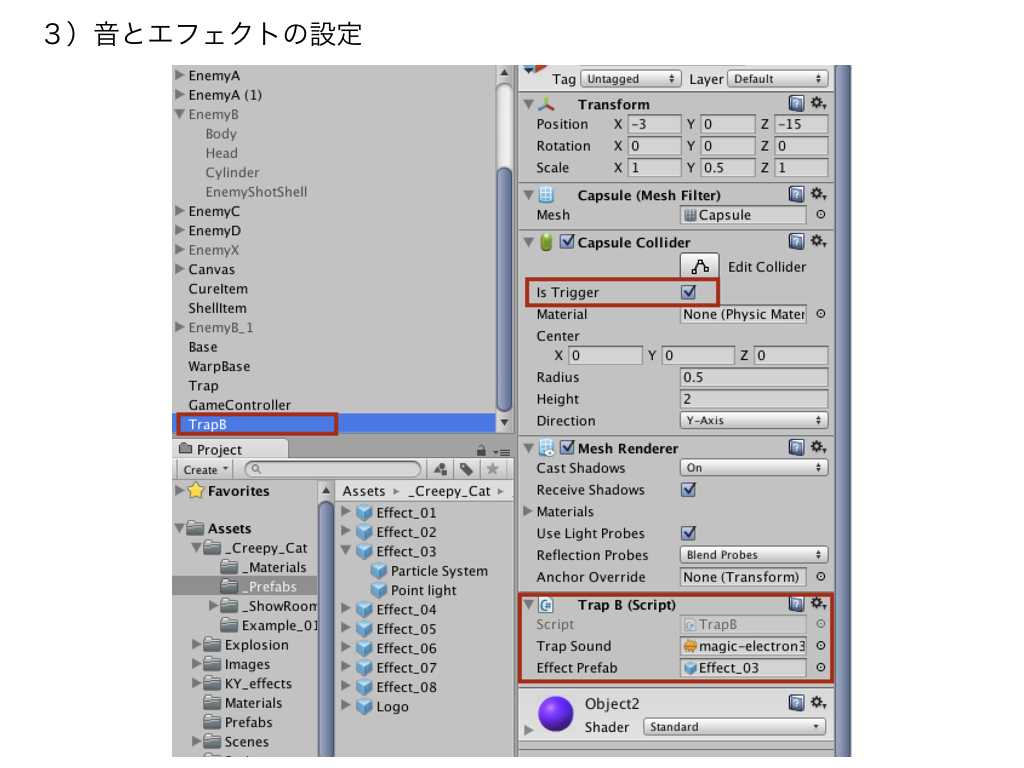Toggle Project panel lock icon

(x=481, y=451)
